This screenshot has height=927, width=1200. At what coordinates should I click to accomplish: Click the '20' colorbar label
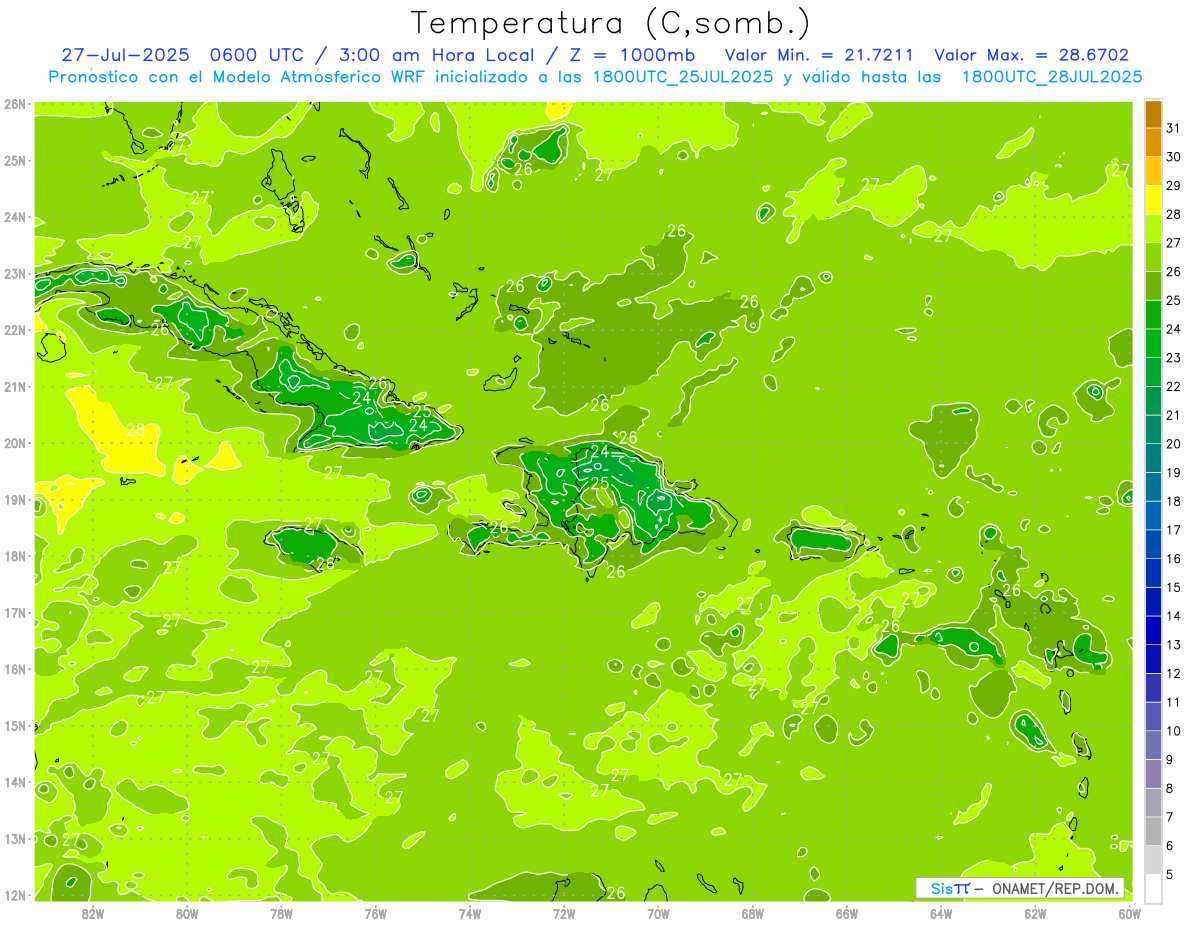click(1173, 444)
